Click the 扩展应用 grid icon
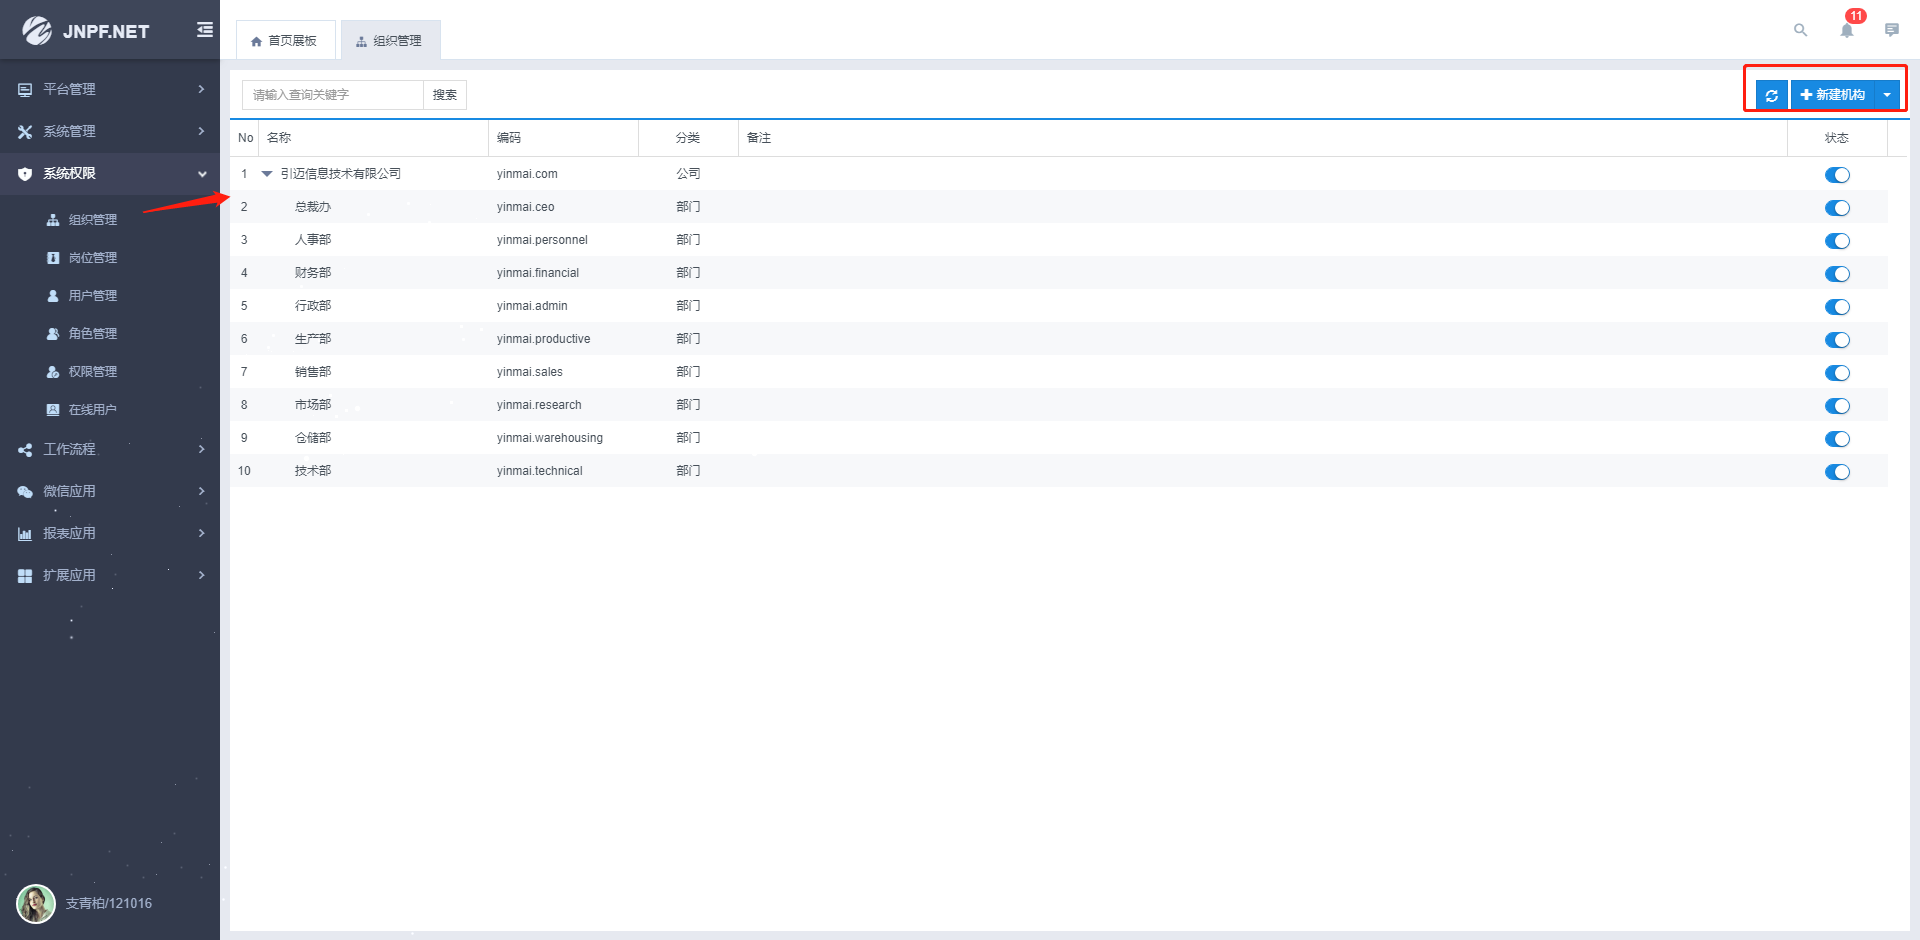1920x940 pixels. (x=25, y=576)
